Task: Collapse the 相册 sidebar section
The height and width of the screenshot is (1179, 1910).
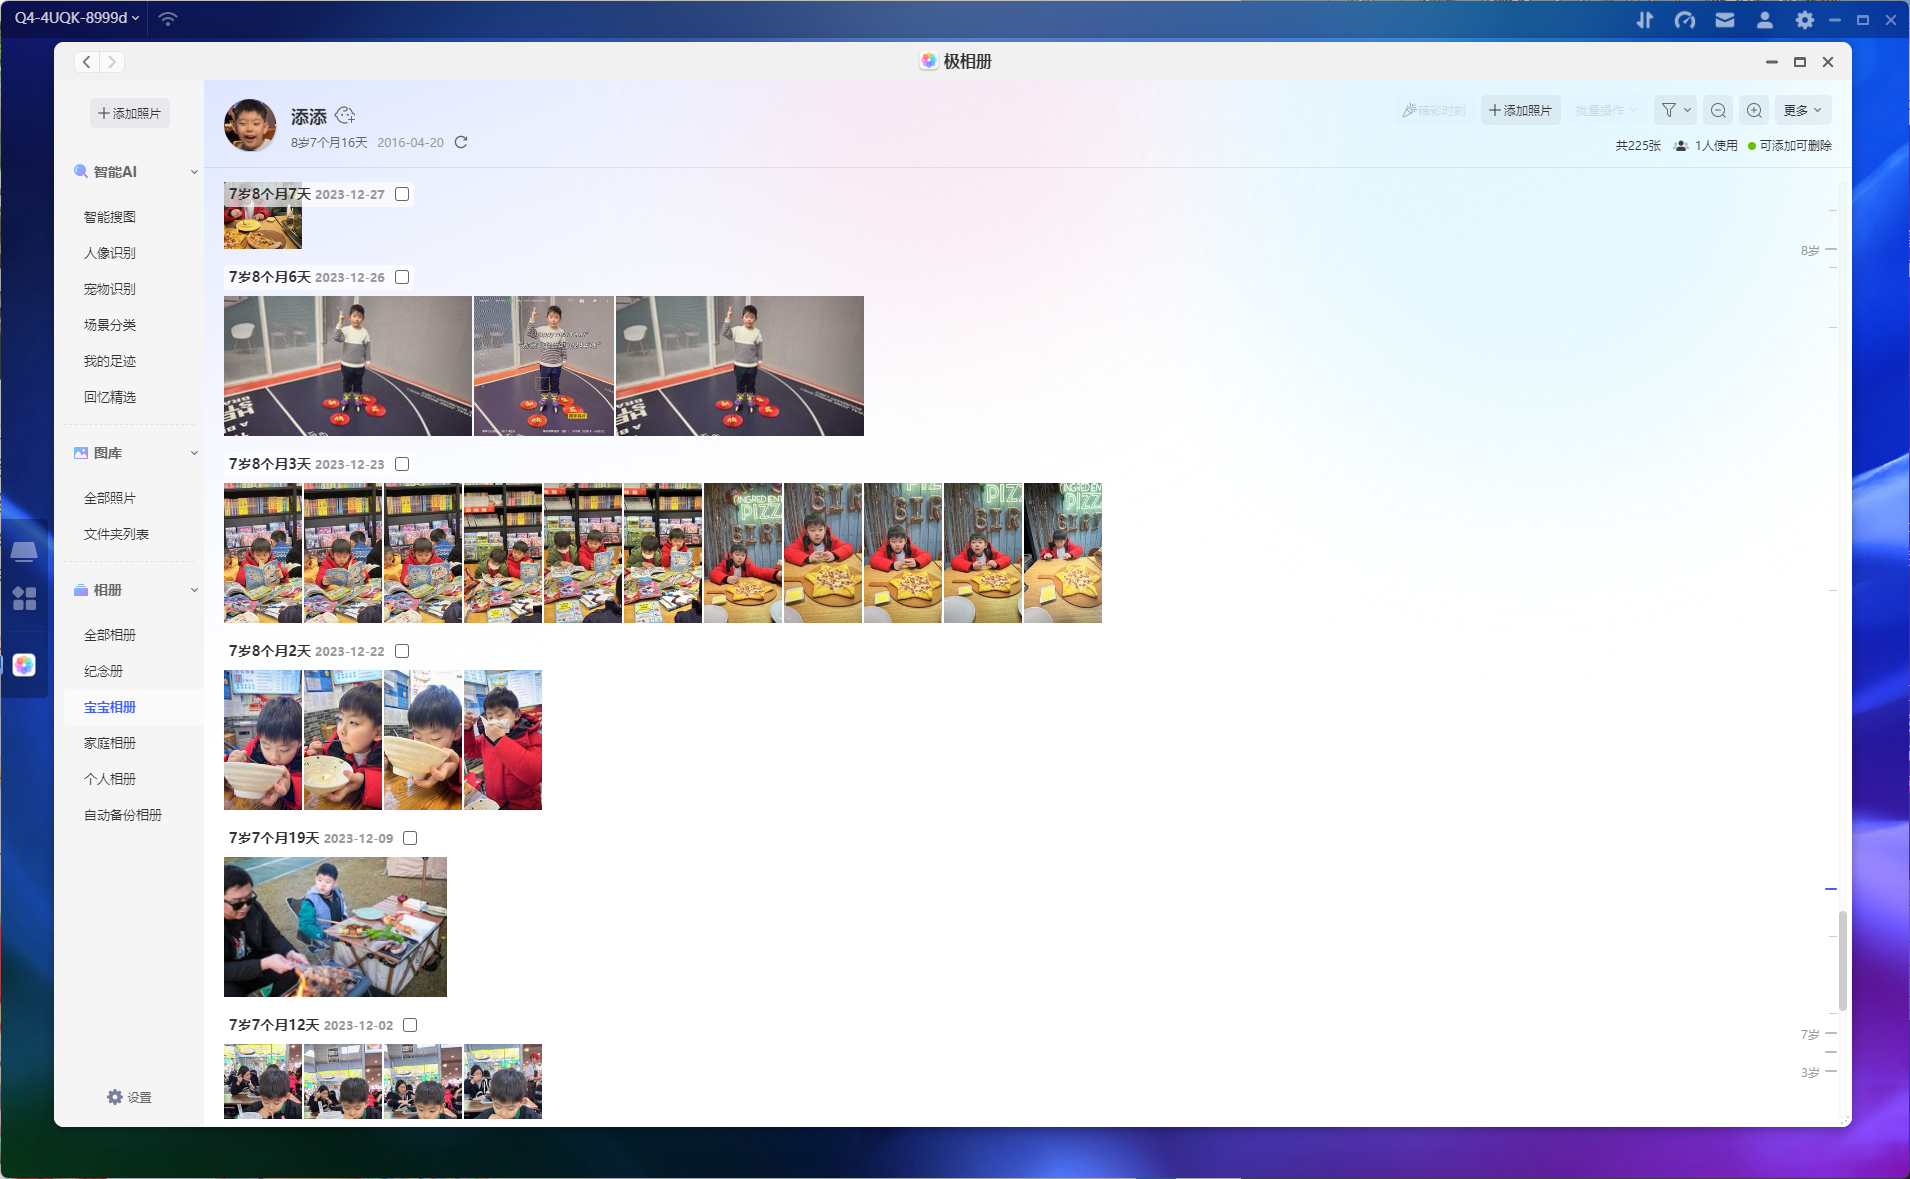Action: click(x=194, y=590)
